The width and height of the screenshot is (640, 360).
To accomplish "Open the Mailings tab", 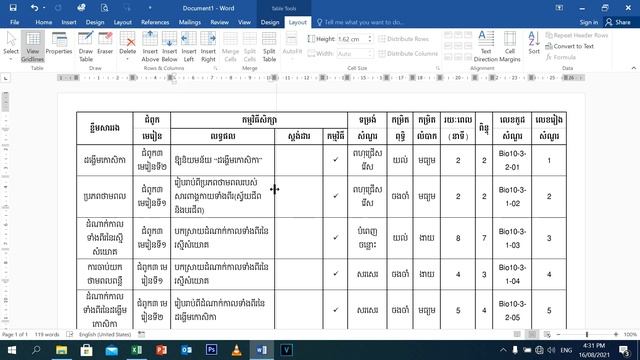I will 189,22.
